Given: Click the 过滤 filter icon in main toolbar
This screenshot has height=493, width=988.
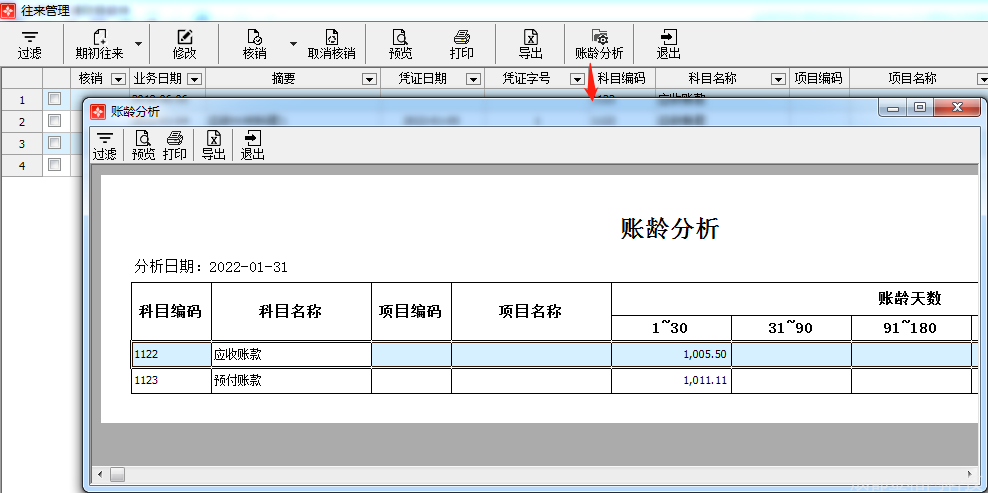Looking at the screenshot, I should tap(29, 44).
